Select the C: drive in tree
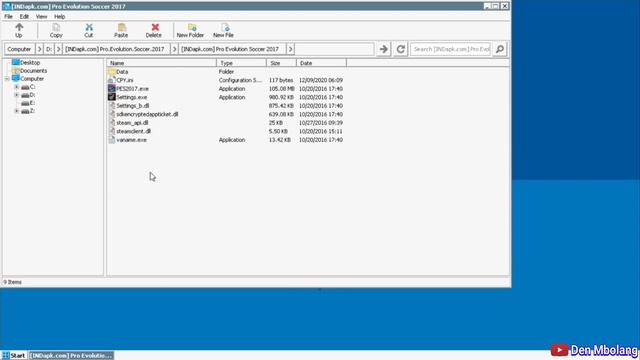 click(28, 87)
